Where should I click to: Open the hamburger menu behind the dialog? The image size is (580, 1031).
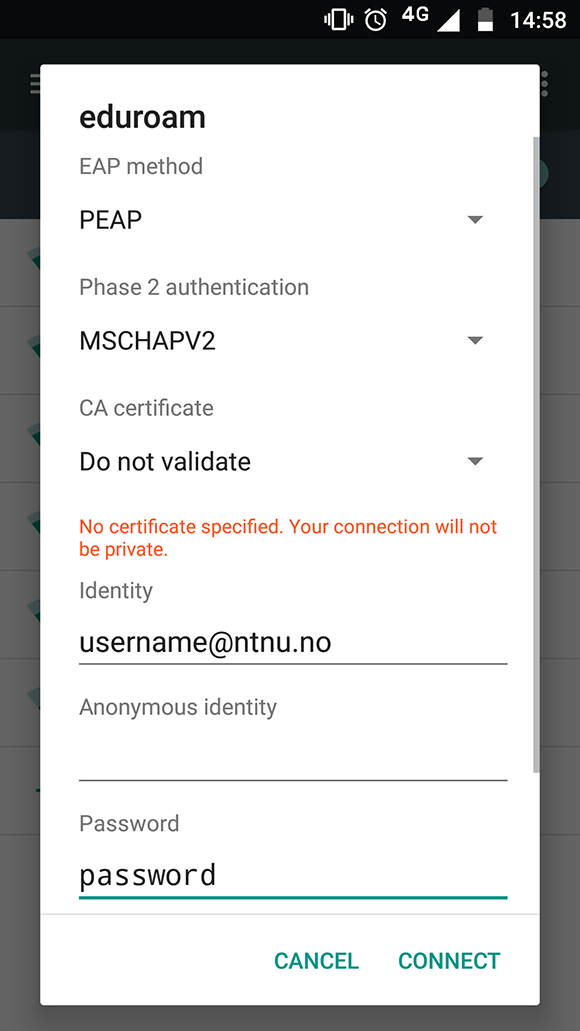pos(36,84)
